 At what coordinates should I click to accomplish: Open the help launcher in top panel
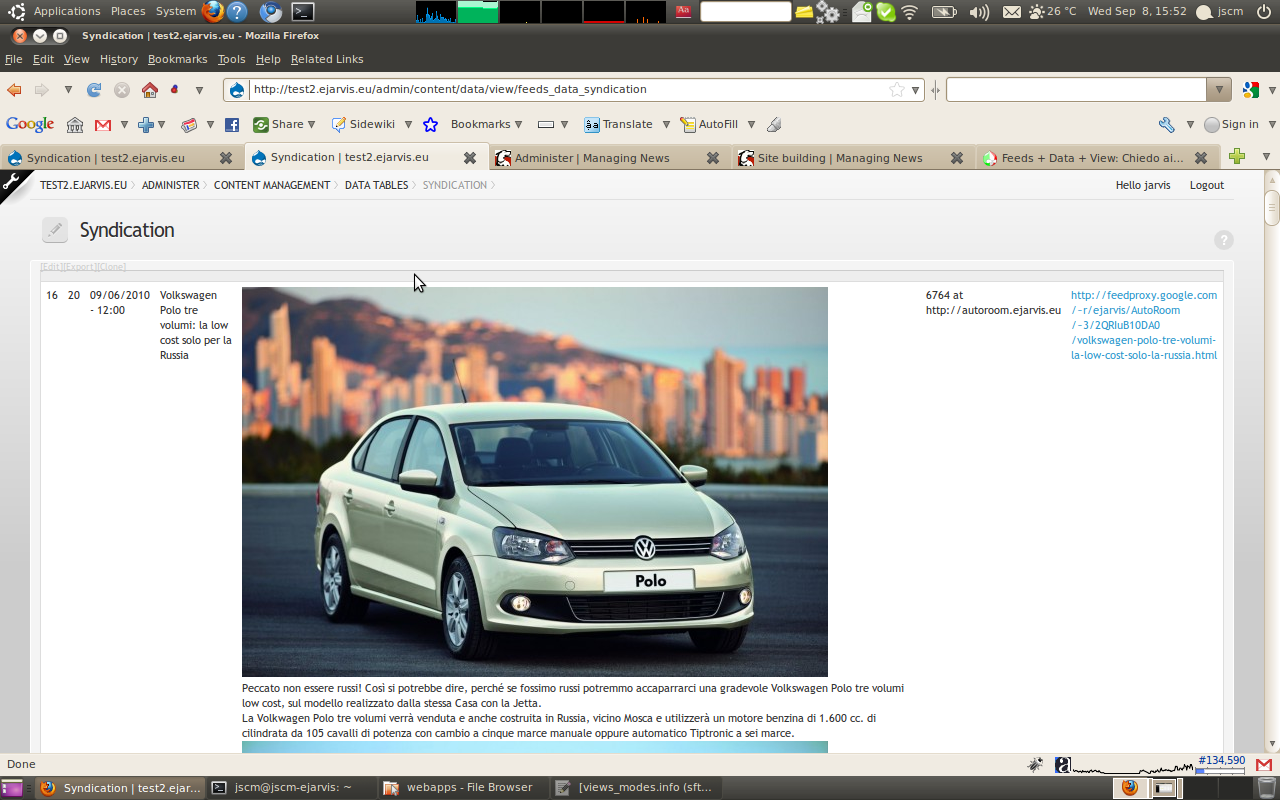coord(237,12)
